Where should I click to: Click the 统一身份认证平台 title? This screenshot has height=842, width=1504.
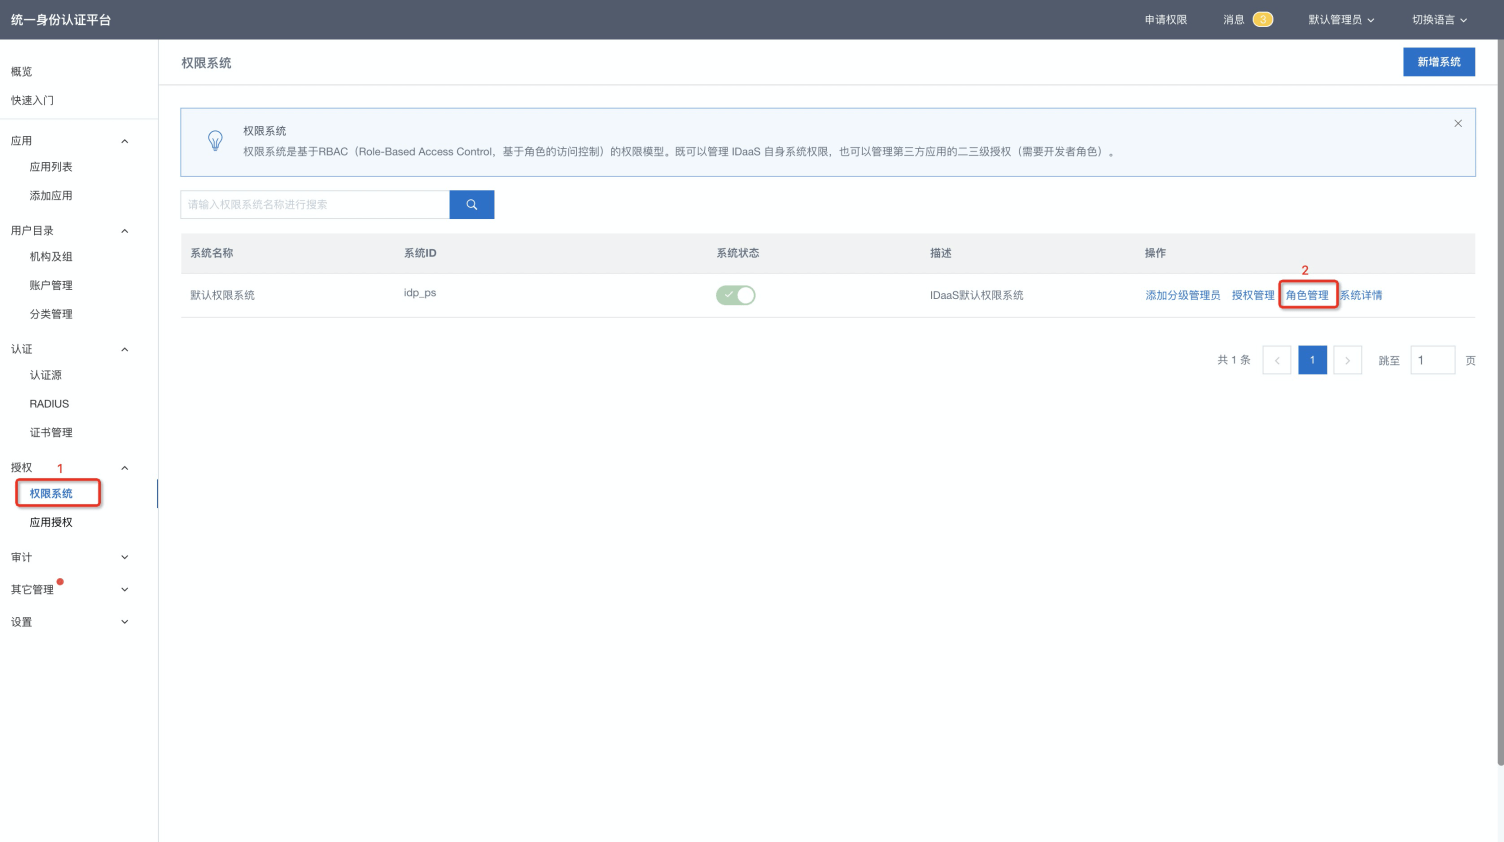point(61,19)
